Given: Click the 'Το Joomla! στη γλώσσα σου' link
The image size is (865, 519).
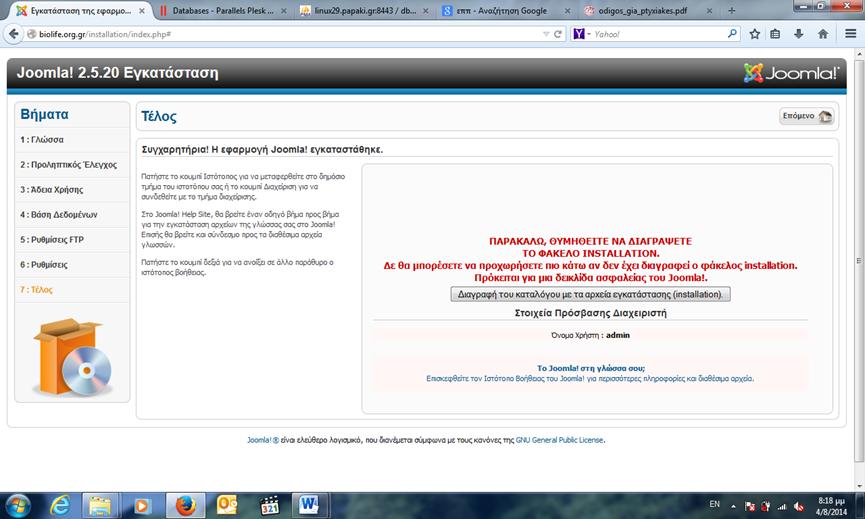Looking at the screenshot, I should click(591, 368).
